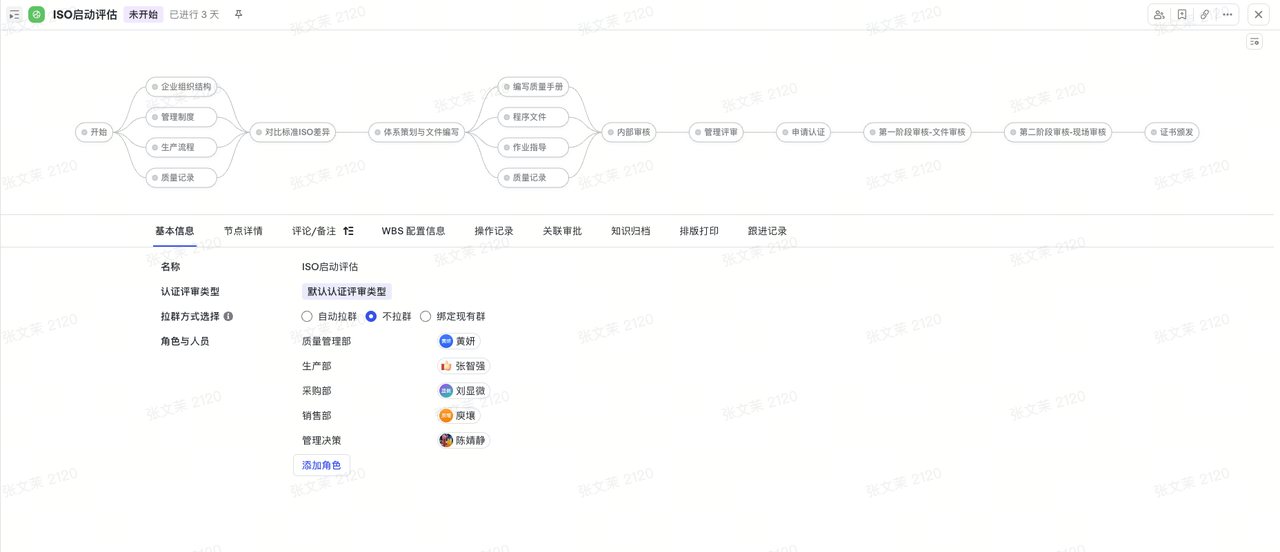Select the 证书颁发 node
This screenshot has width=1280, height=552.
click(1172, 132)
